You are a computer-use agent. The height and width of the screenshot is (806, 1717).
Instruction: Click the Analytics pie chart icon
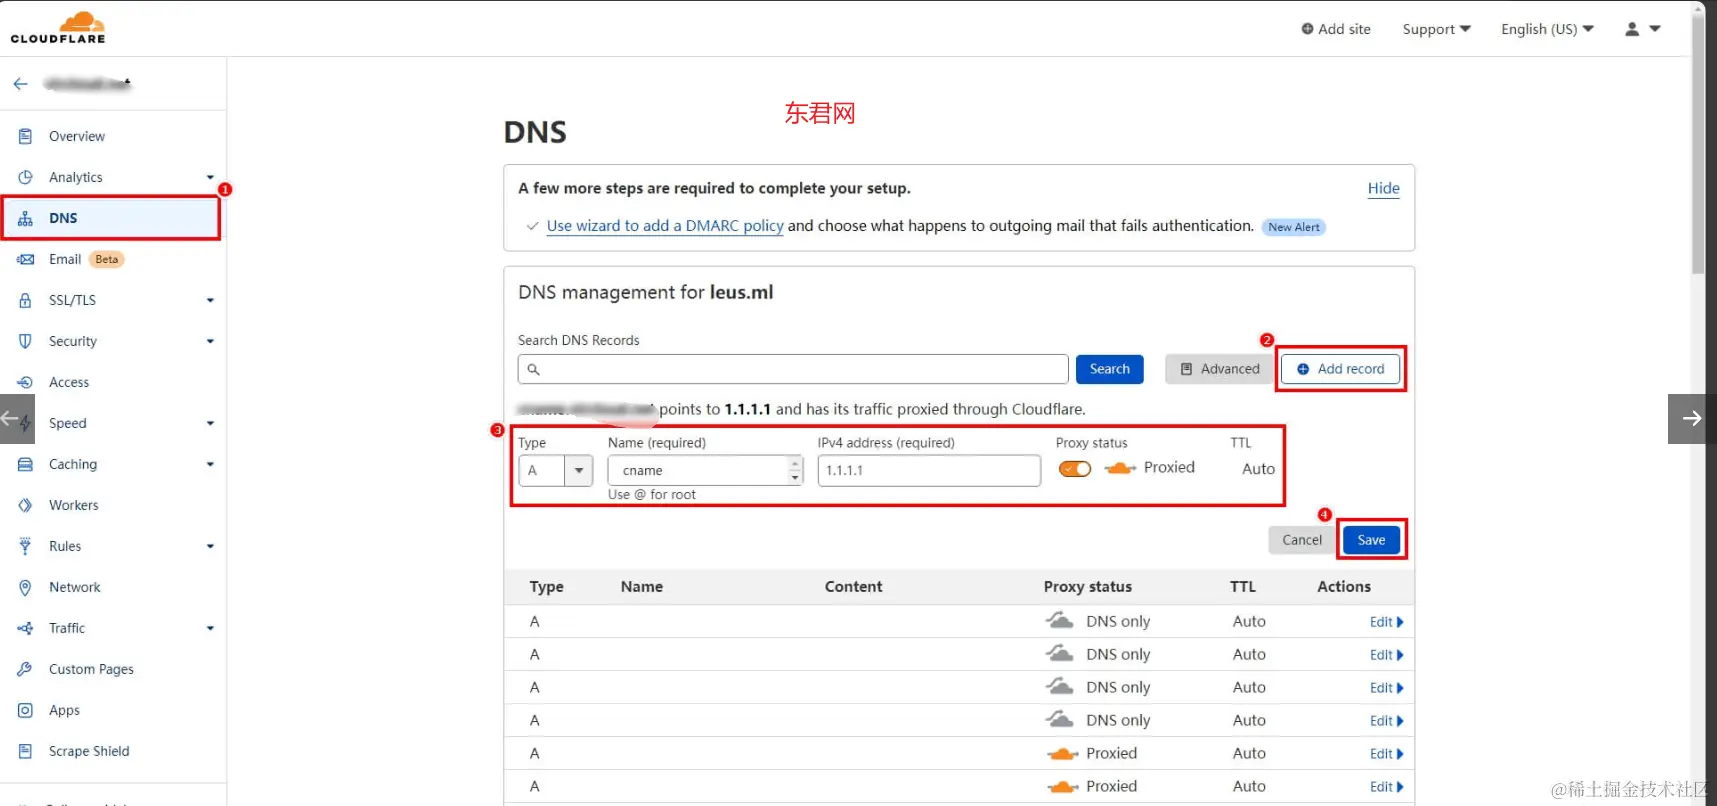click(25, 177)
